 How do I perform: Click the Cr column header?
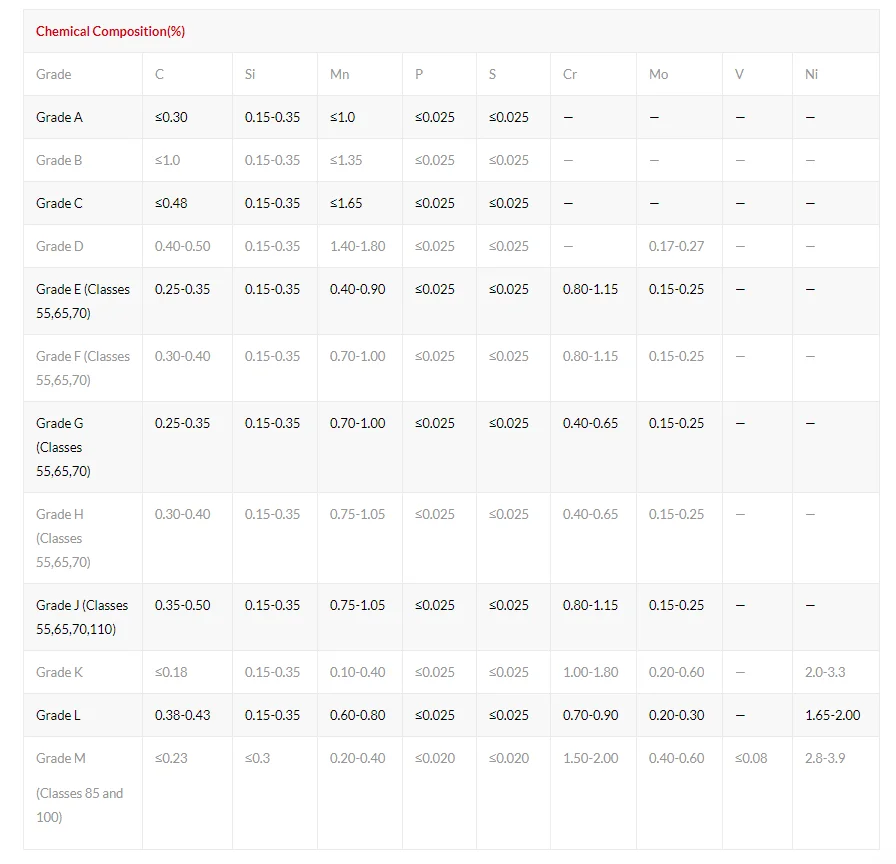click(570, 74)
